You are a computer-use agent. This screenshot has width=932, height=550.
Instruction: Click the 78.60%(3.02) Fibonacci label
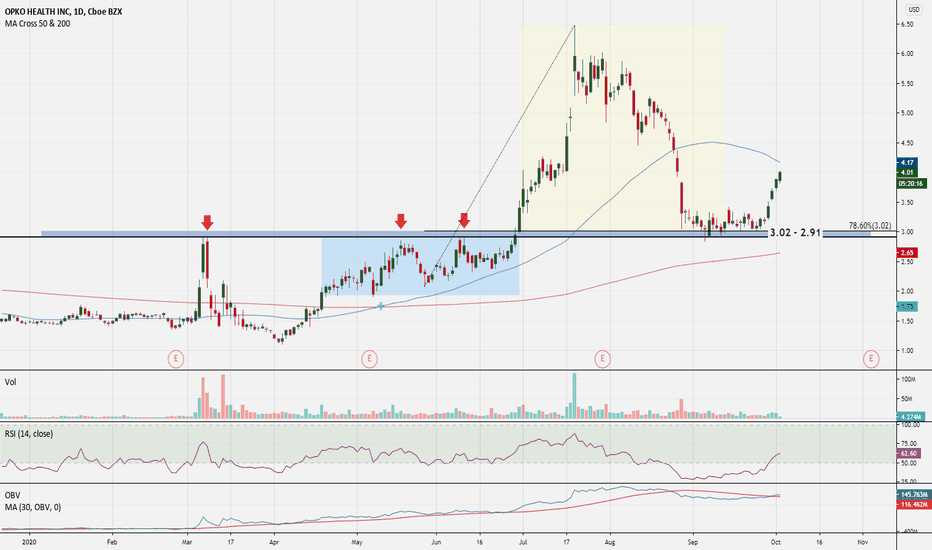(870, 226)
